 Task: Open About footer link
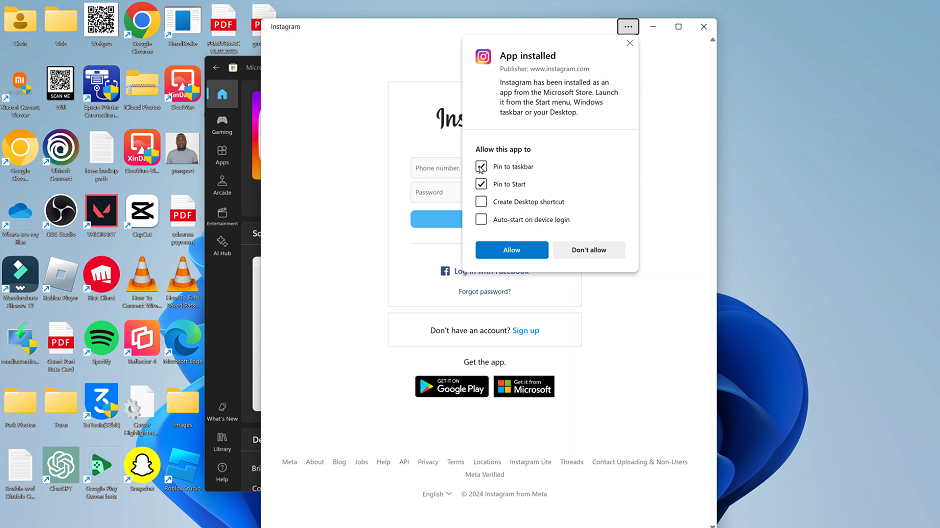pyautogui.click(x=315, y=461)
